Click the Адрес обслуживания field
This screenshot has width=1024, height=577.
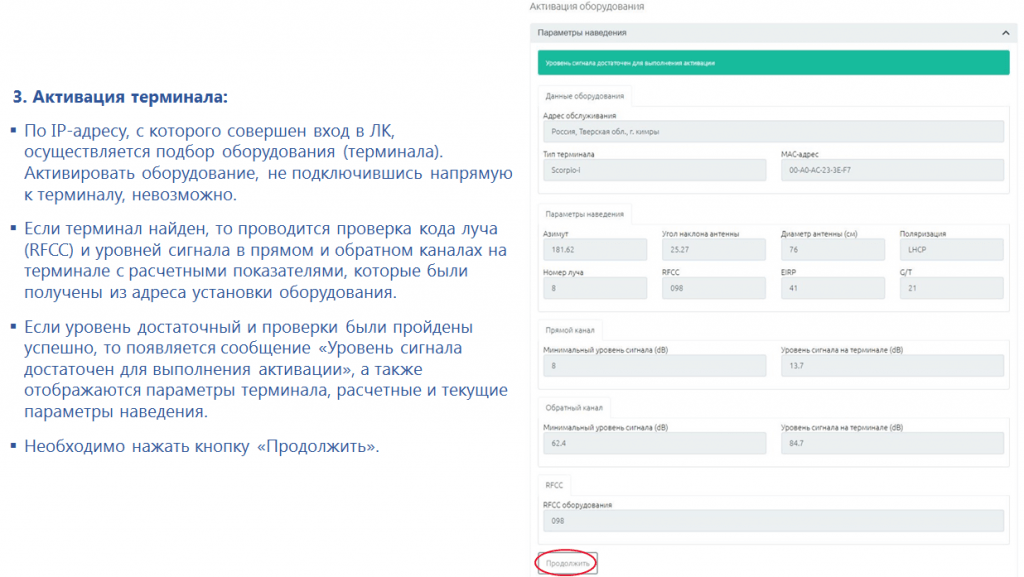(x=770, y=132)
